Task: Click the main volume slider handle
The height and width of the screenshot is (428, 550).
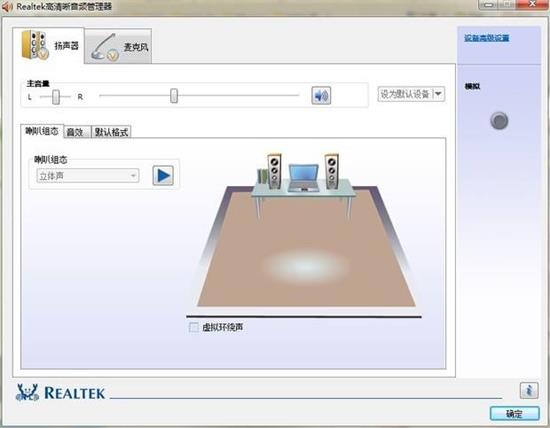Action: point(174,95)
